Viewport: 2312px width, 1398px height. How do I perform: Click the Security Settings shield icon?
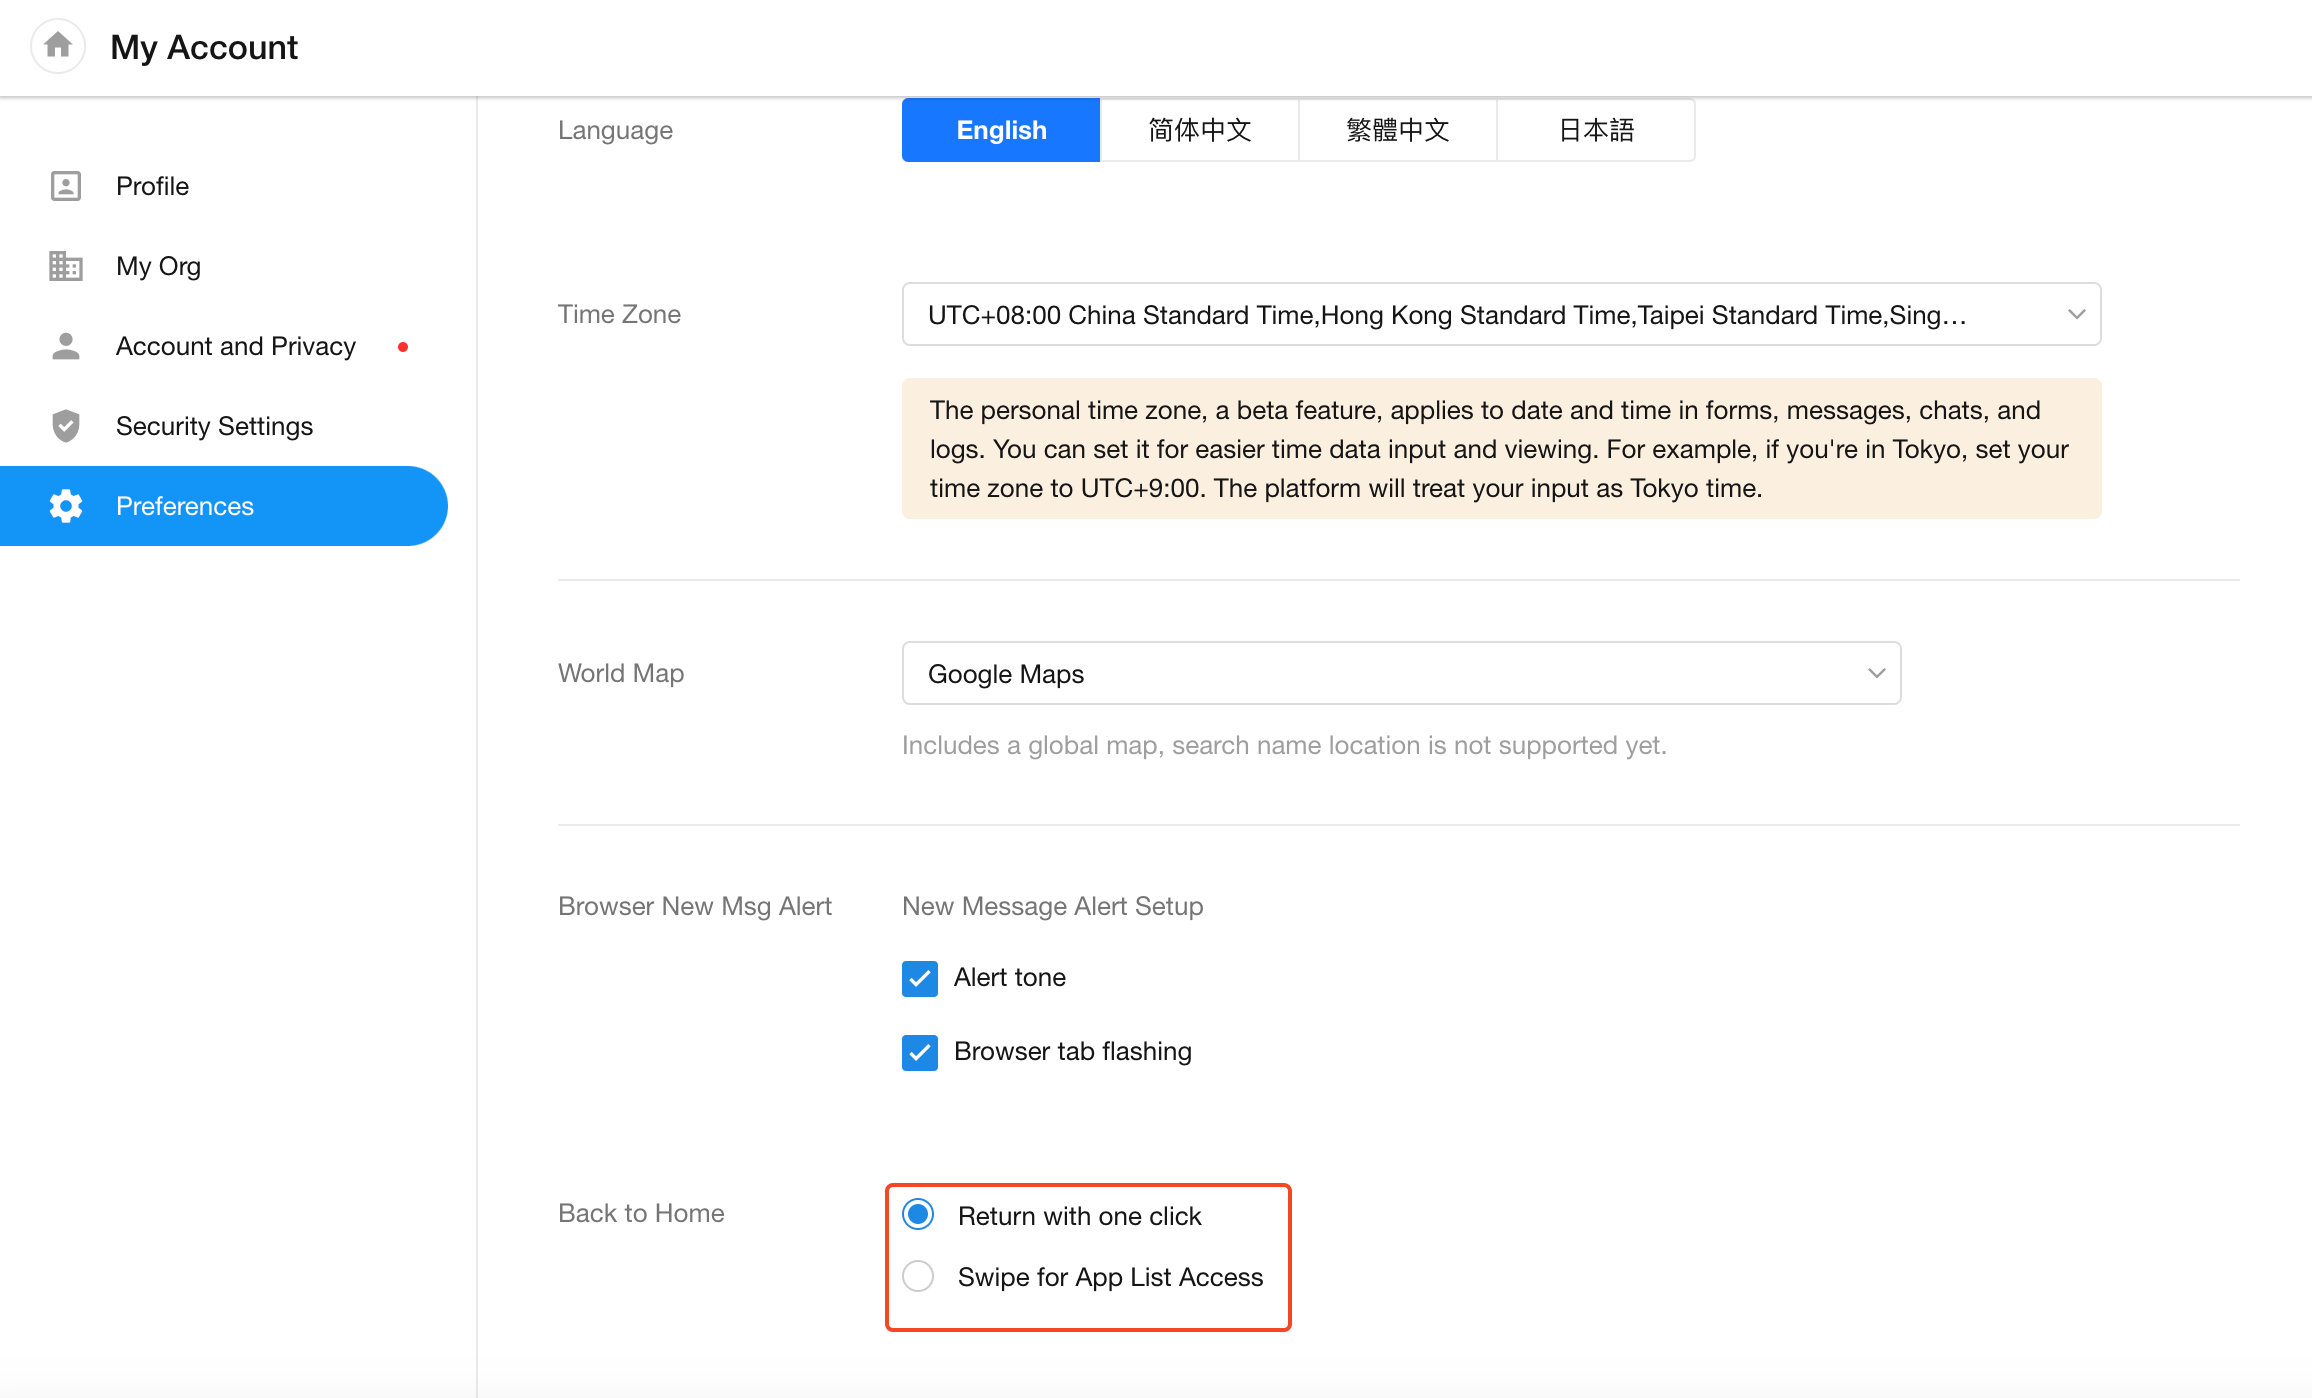(x=66, y=426)
